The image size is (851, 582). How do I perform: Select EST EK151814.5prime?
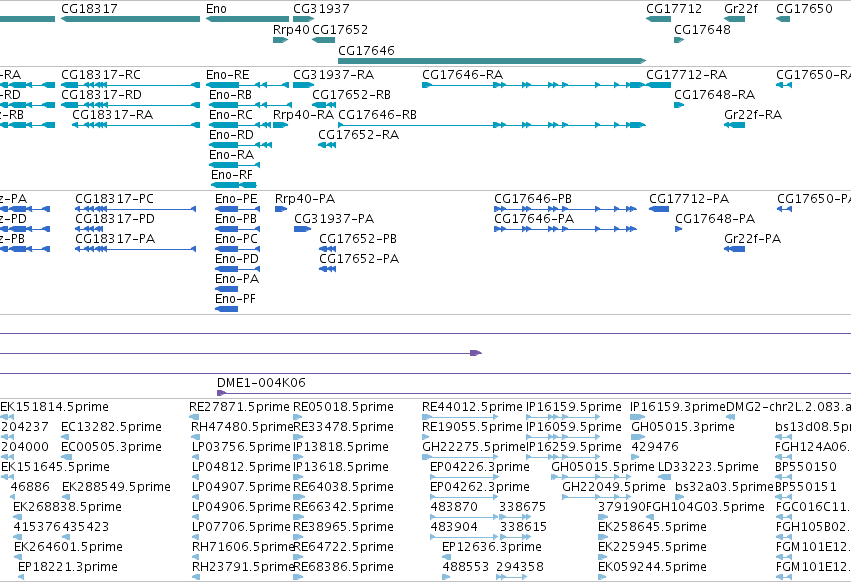(54, 407)
